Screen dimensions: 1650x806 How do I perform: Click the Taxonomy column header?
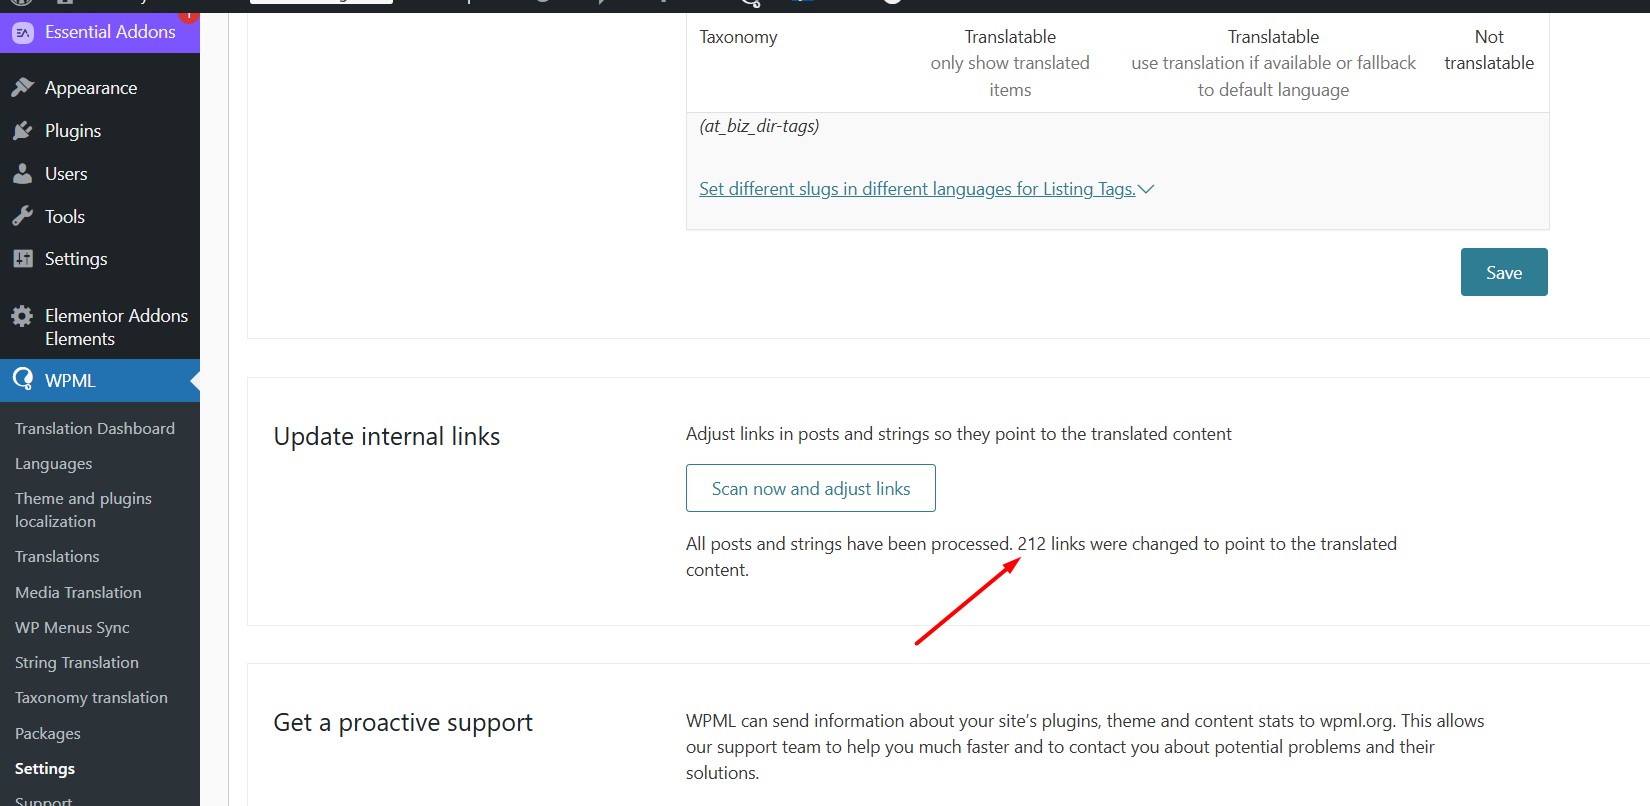(738, 37)
